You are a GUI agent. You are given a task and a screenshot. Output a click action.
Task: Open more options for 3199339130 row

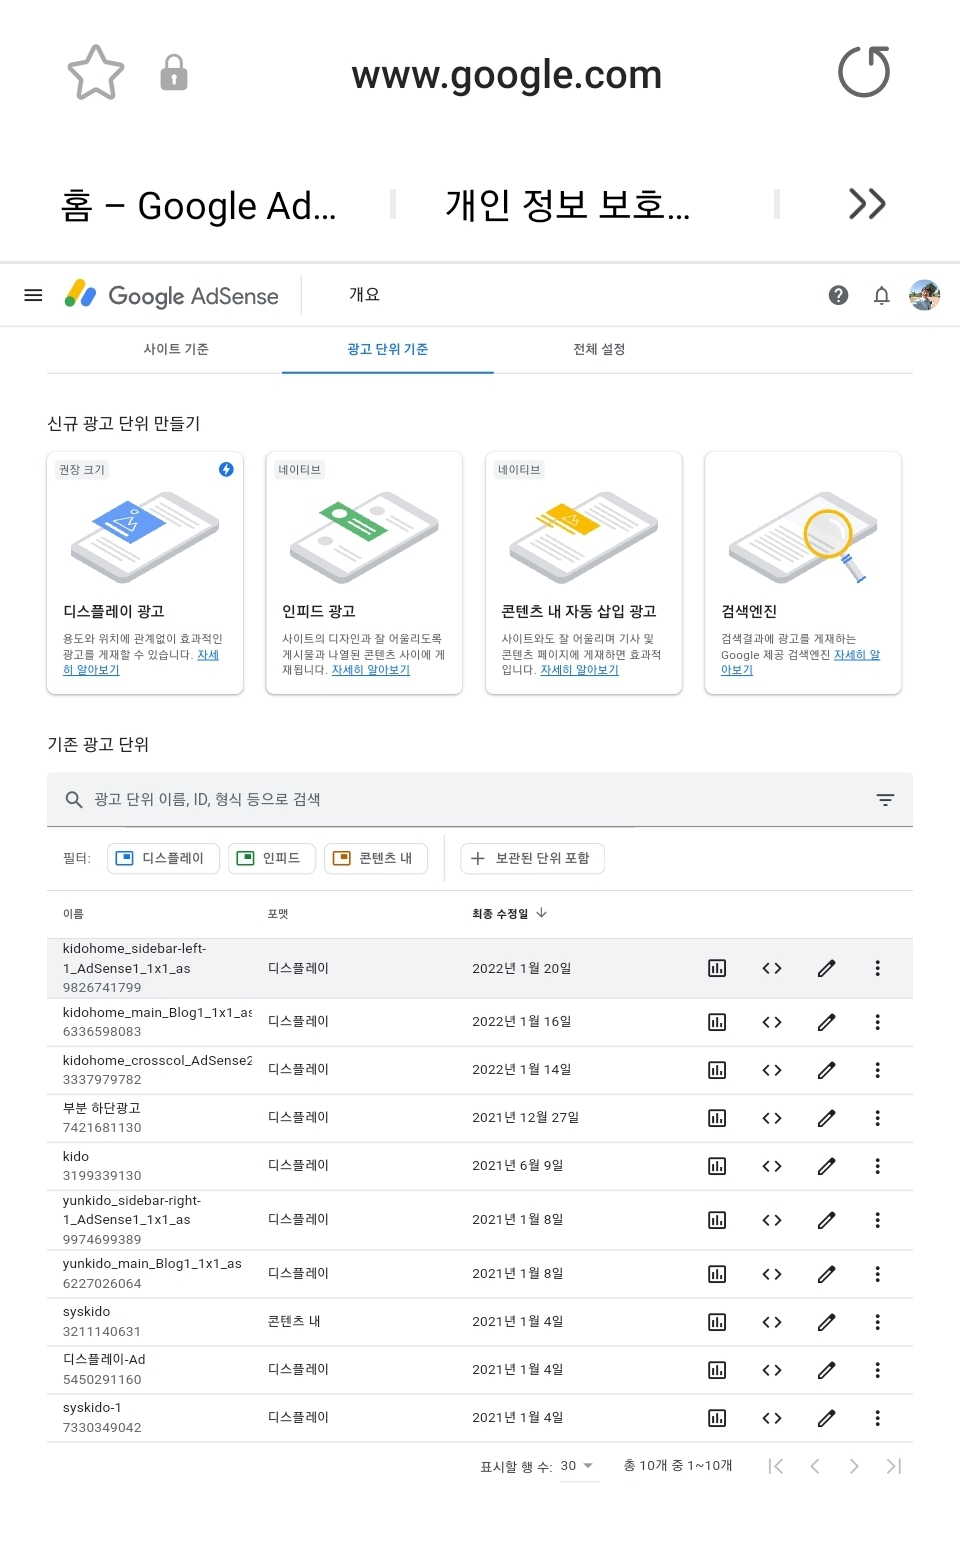(x=878, y=1166)
